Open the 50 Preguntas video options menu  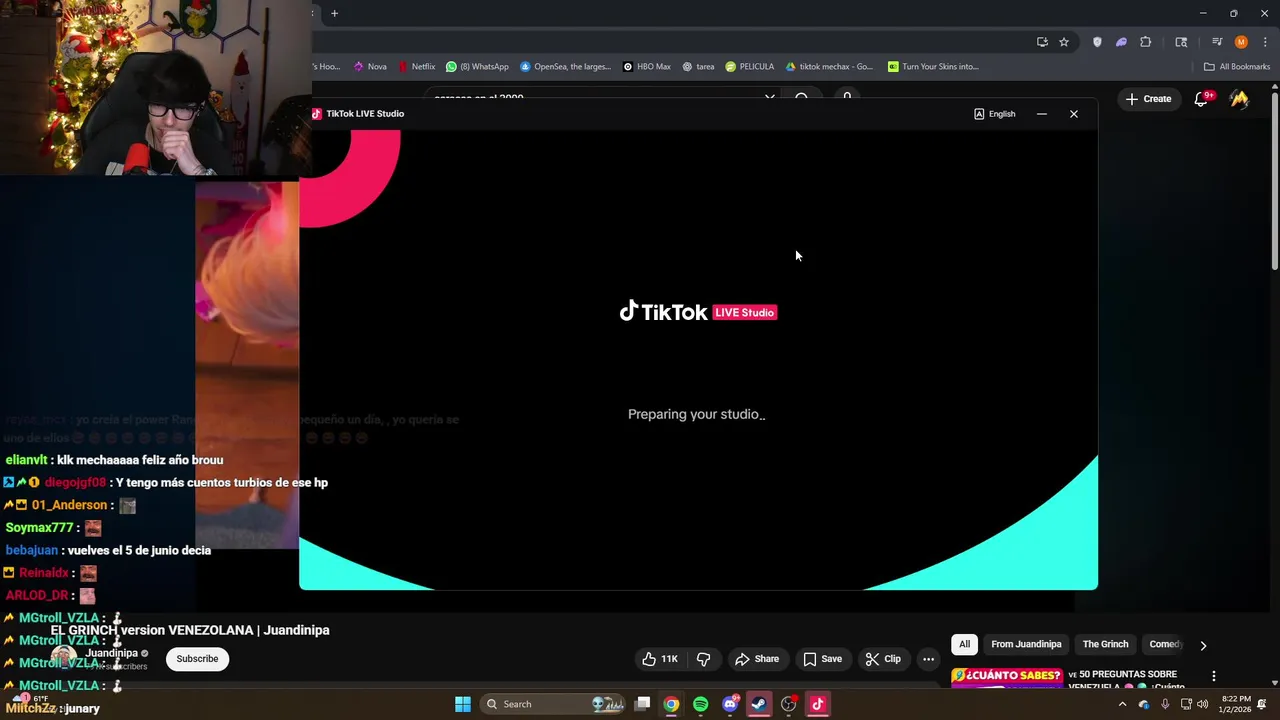[x=1214, y=677]
